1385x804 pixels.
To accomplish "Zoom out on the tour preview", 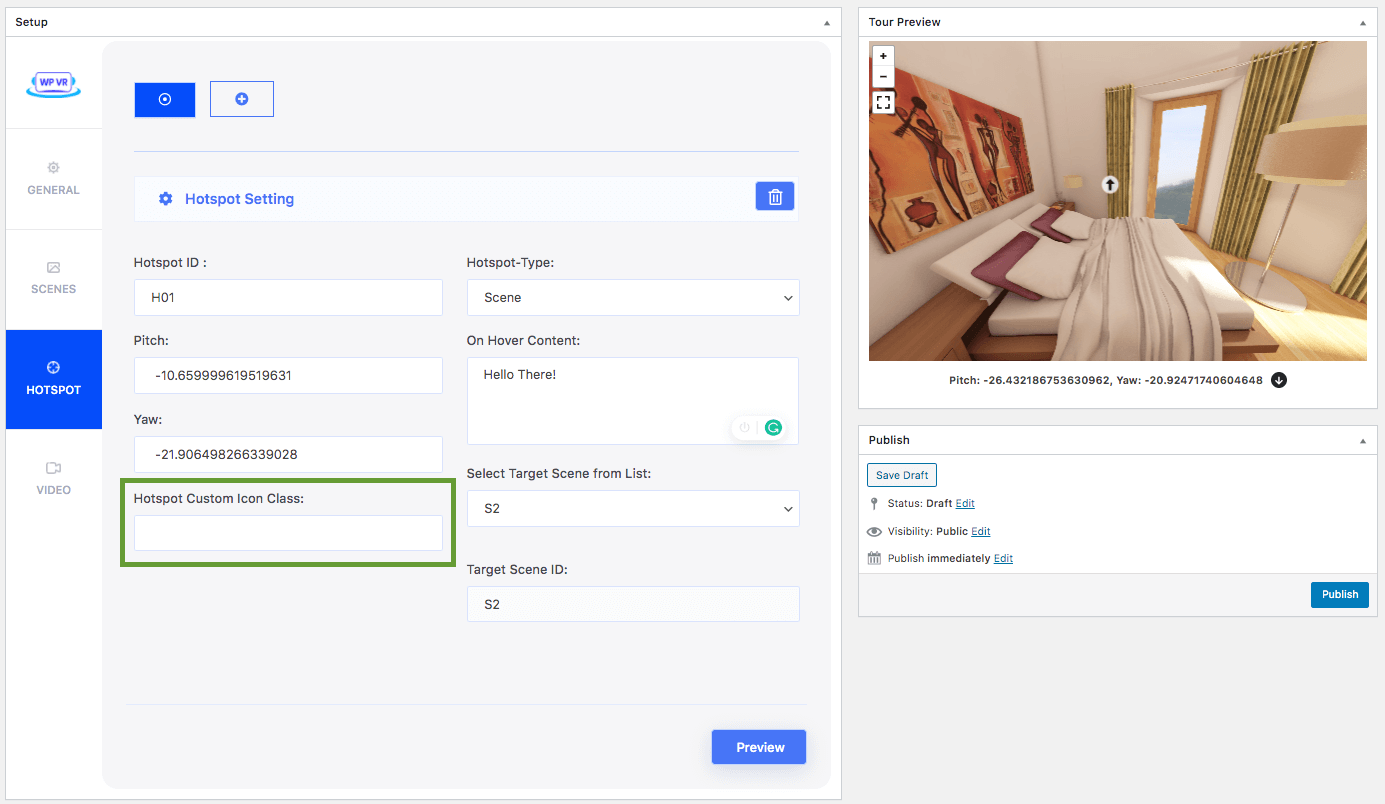I will click(883, 76).
